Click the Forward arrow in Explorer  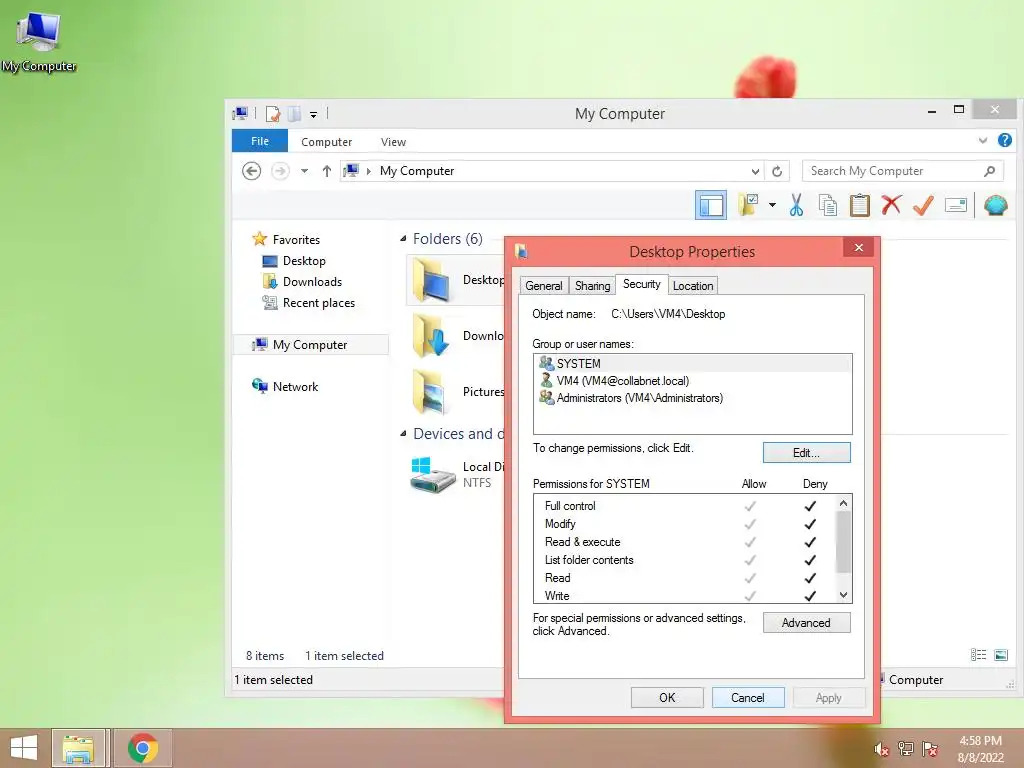(x=280, y=171)
